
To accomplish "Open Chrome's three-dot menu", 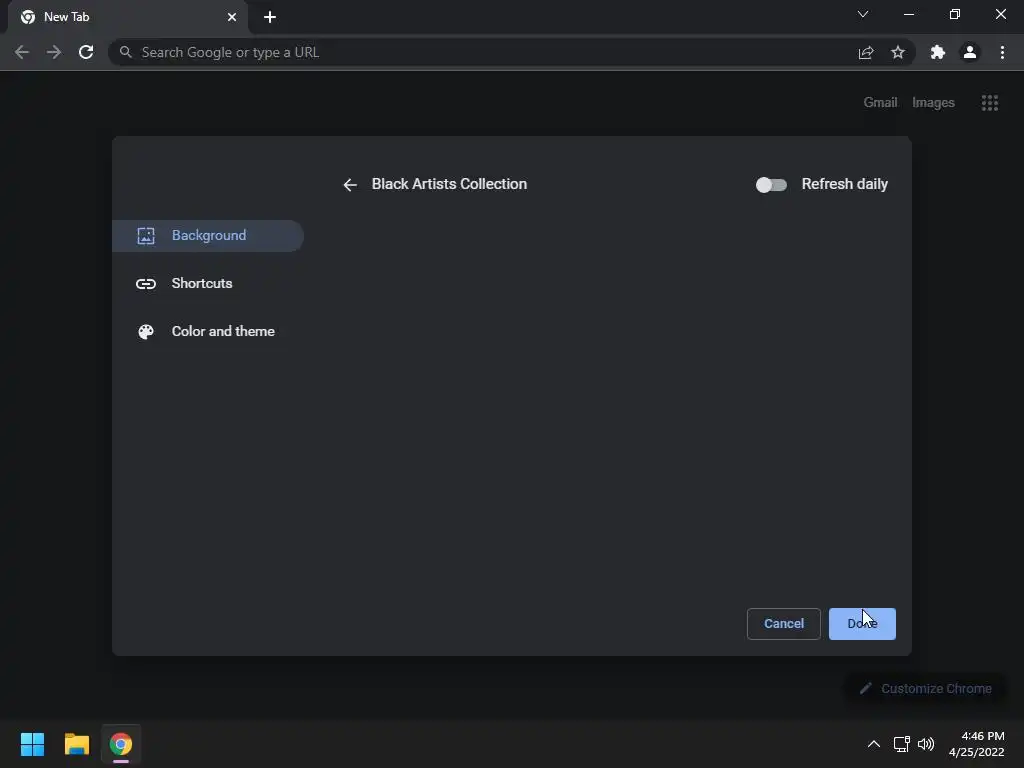I will (x=1002, y=52).
